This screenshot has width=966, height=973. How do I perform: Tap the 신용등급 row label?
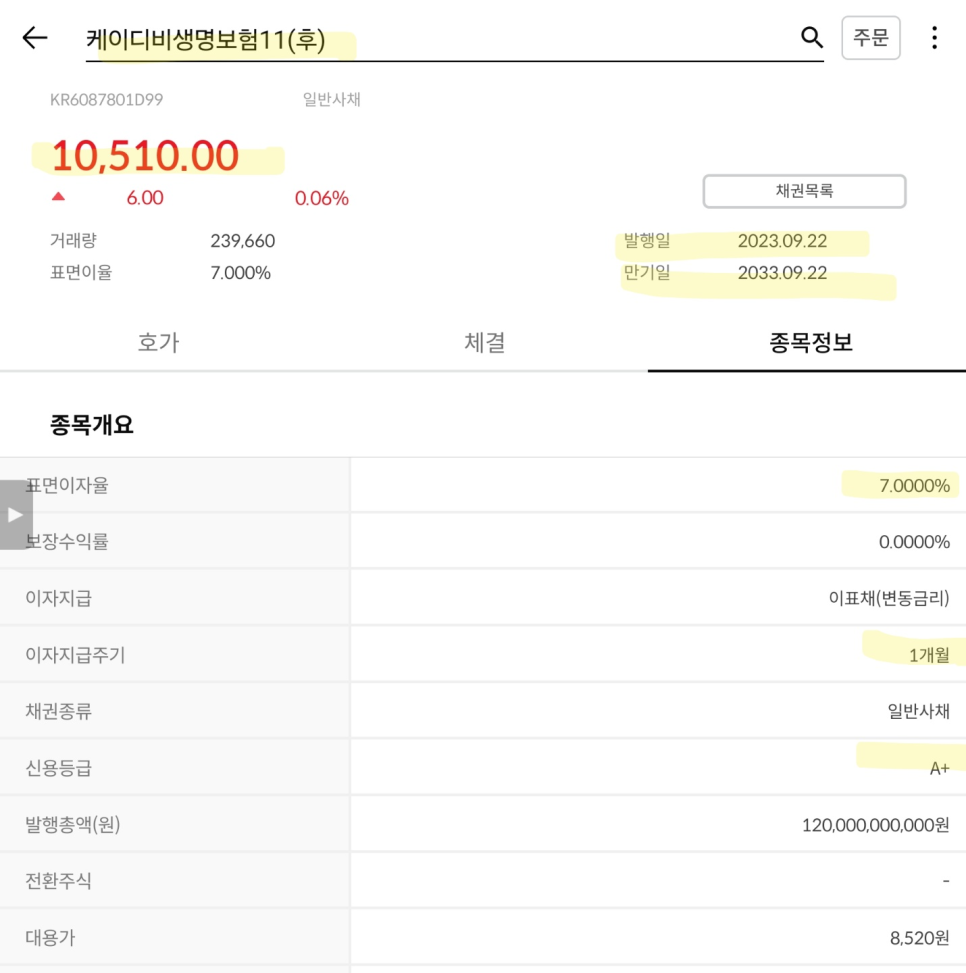point(58,768)
